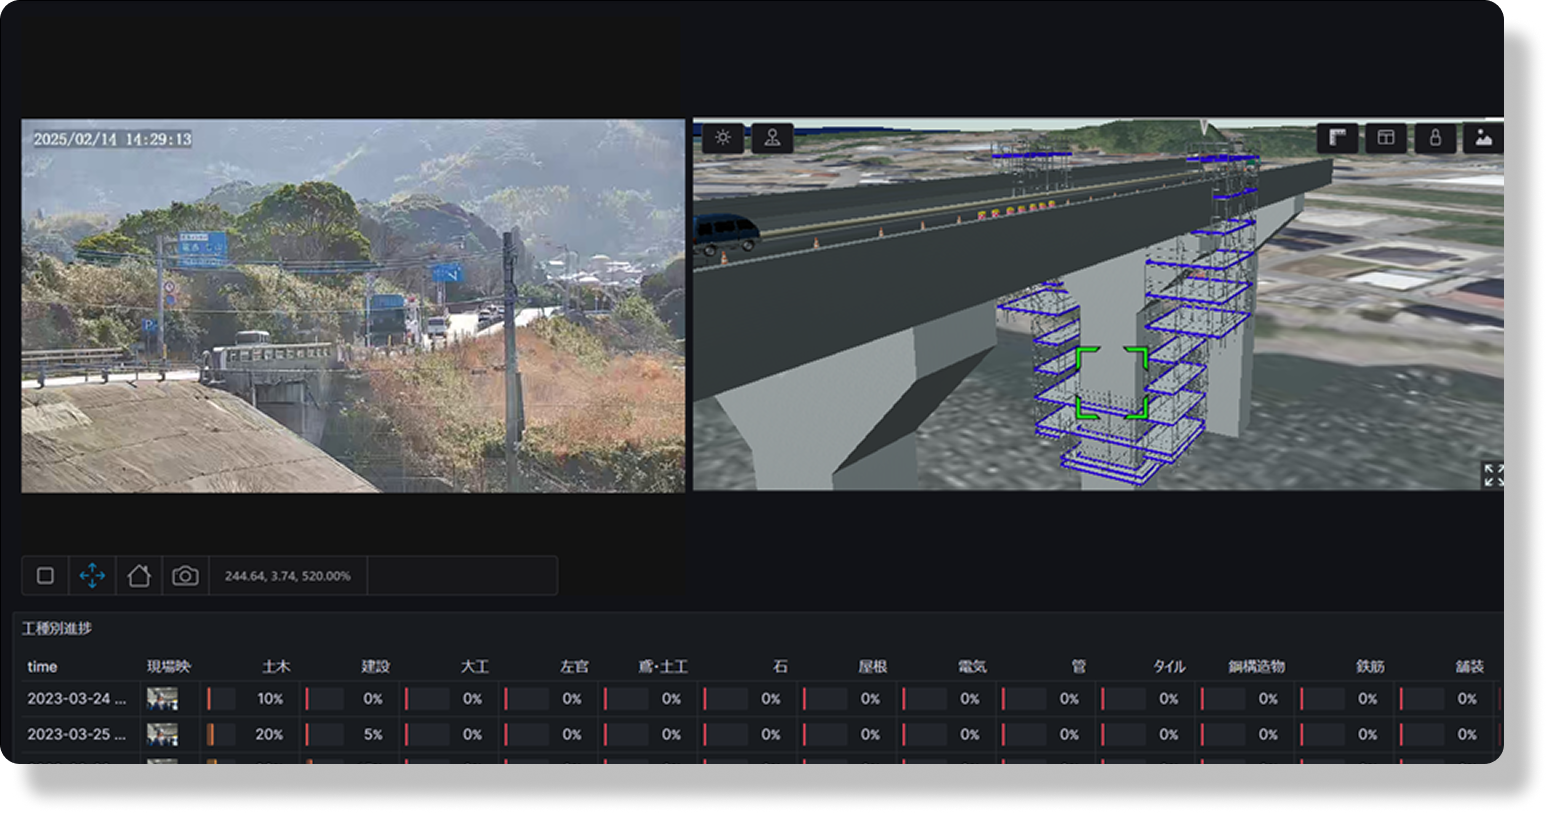Screen dimensions: 1547x813
Task: Sort table by the time column header
Action: (x=42, y=667)
